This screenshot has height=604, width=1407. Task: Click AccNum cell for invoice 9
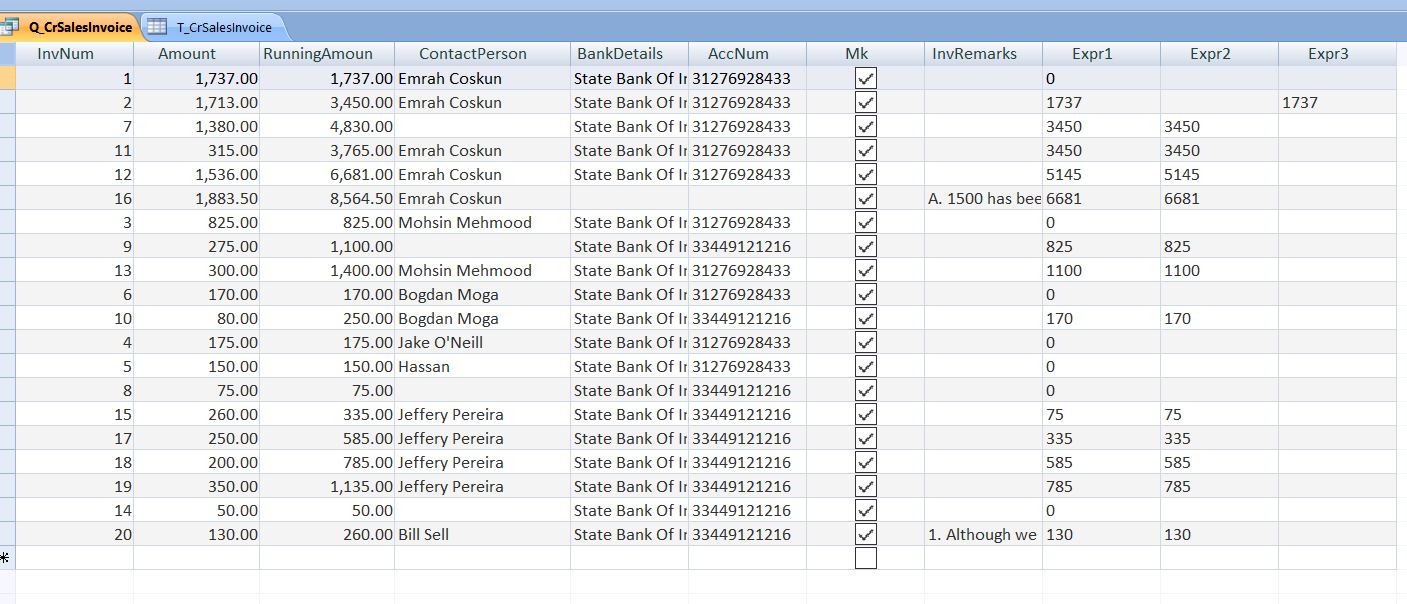tap(747, 246)
